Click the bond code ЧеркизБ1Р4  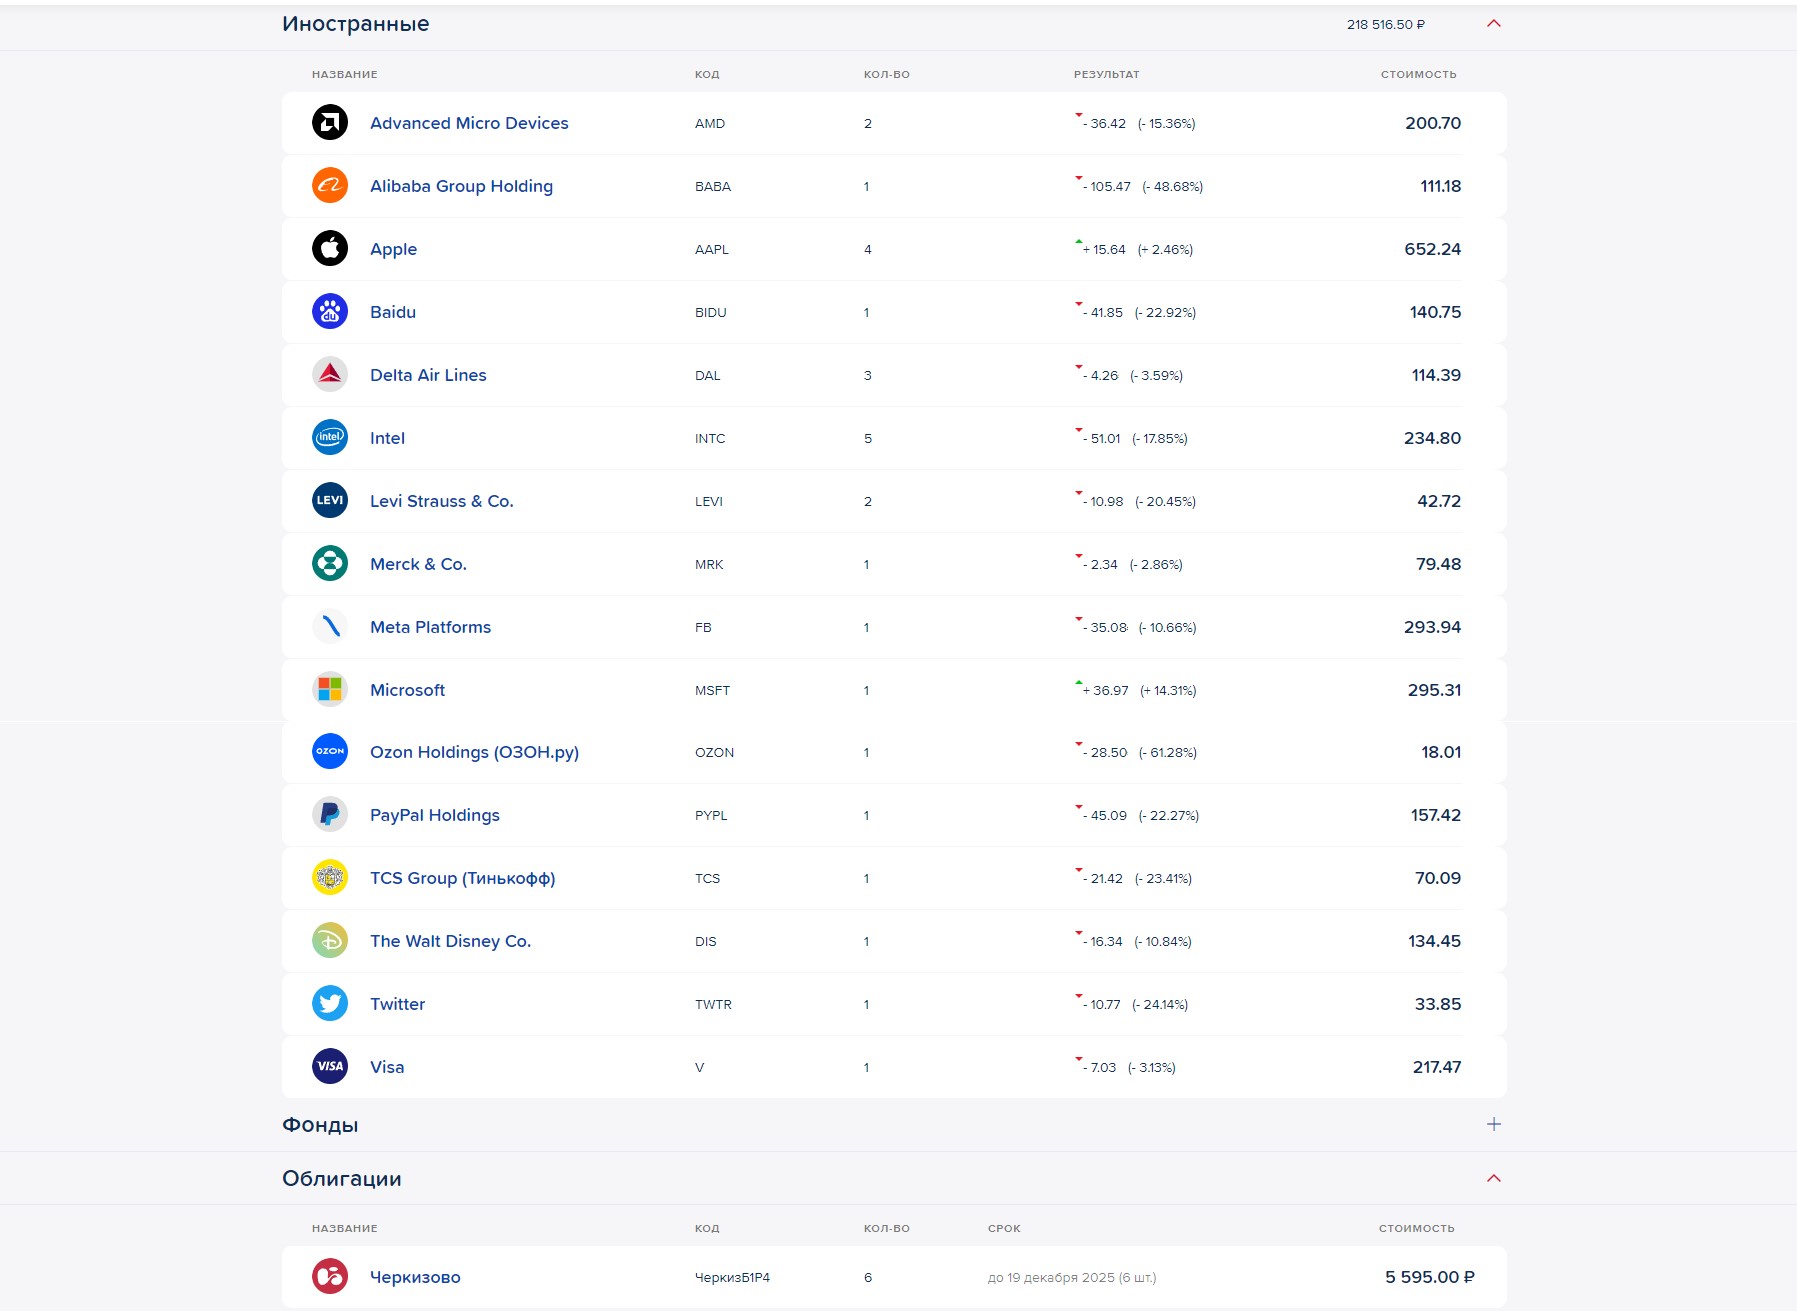(x=732, y=1278)
